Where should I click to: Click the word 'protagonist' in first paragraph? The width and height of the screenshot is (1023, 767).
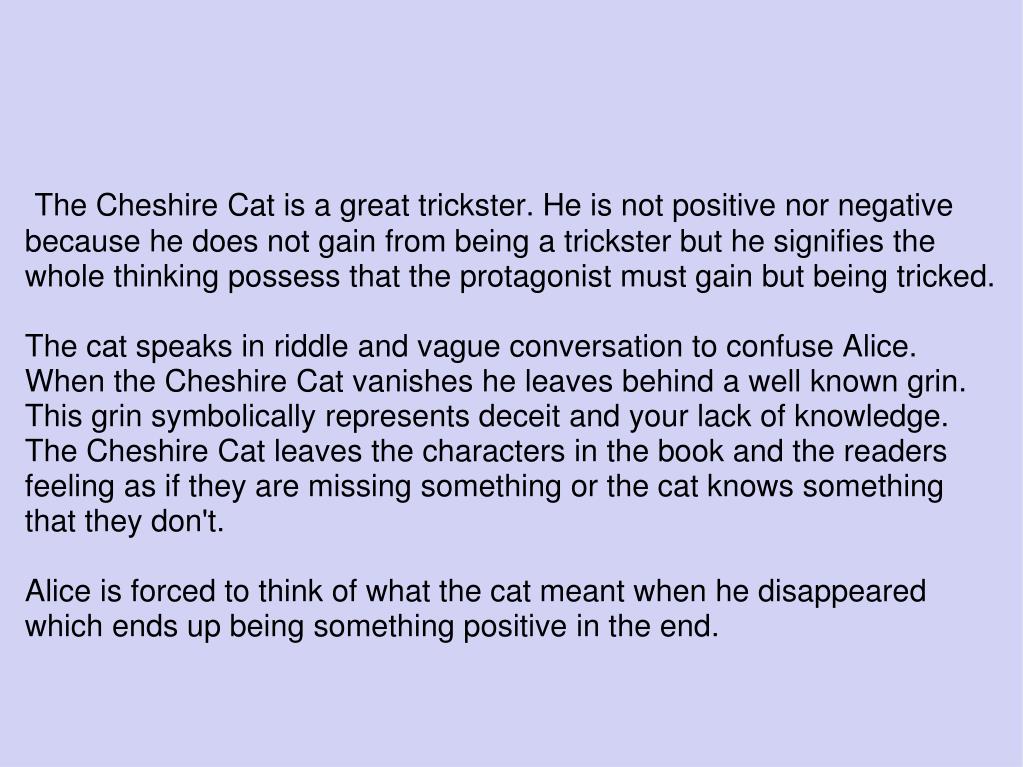[x=536, y=277]
